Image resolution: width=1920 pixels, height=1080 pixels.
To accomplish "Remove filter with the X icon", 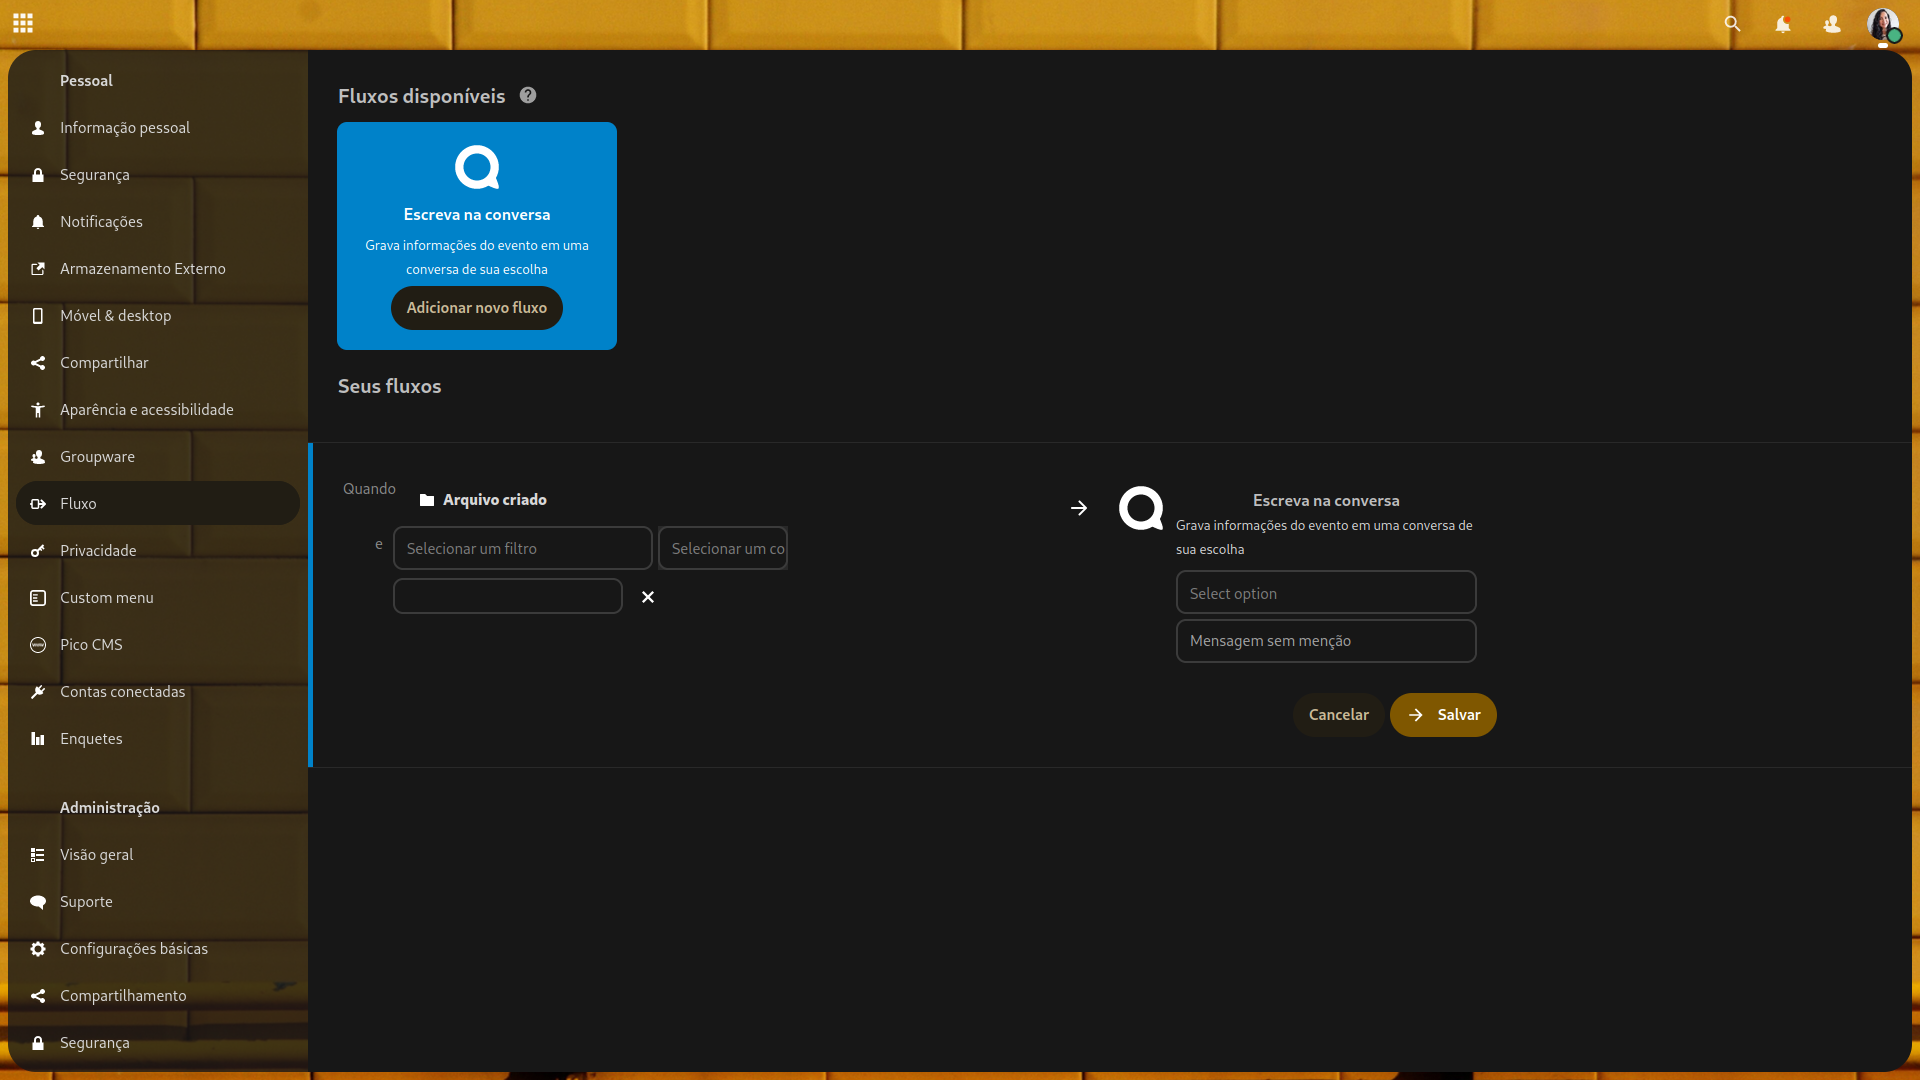I will [648, 597].
